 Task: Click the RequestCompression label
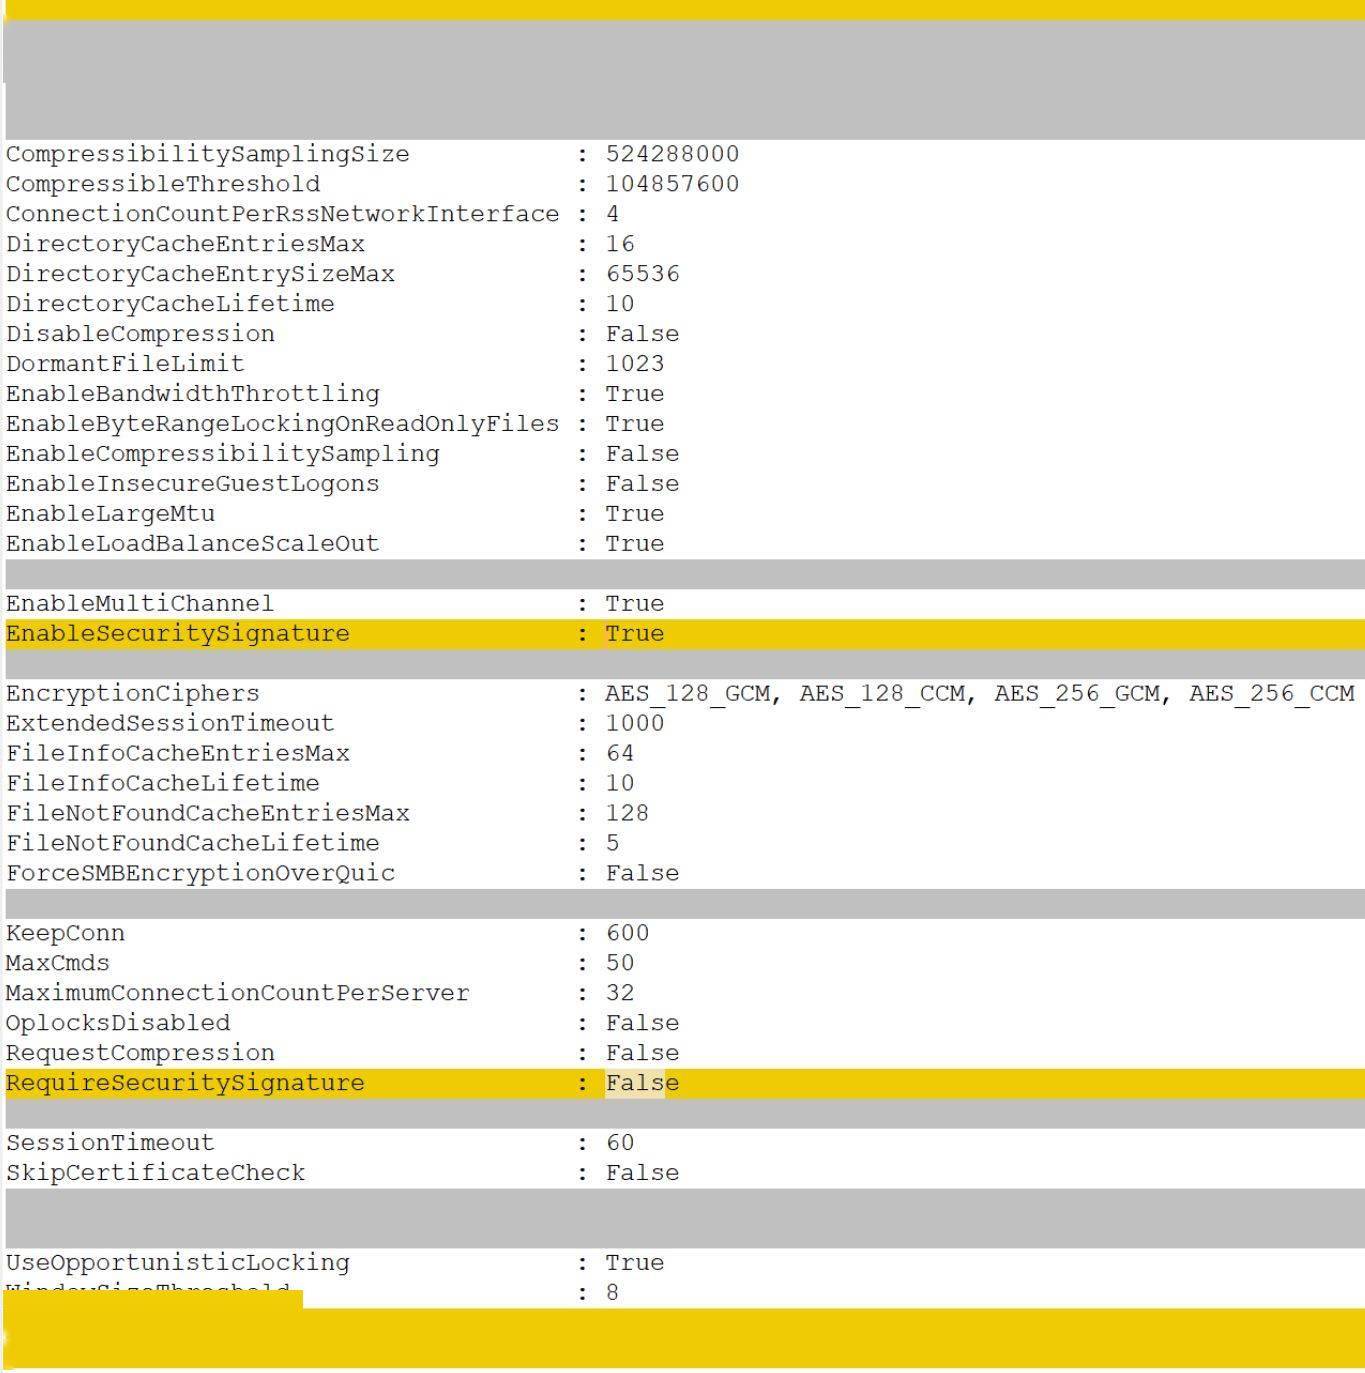[140, 1054]
